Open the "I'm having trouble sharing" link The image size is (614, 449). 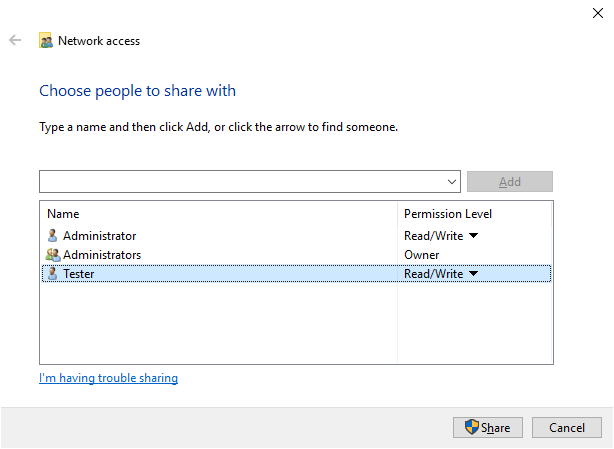tap(108, 378)
